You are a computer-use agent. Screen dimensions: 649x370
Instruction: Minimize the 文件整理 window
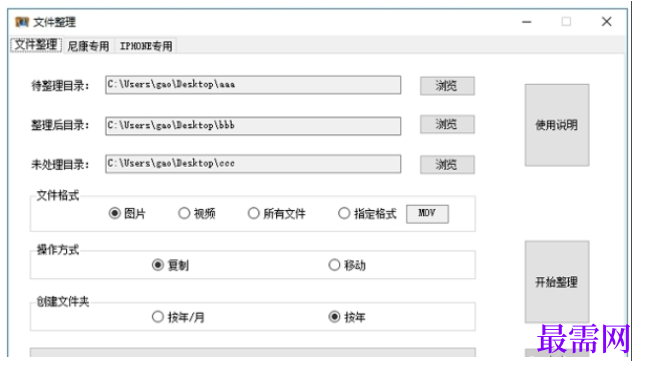526,22
